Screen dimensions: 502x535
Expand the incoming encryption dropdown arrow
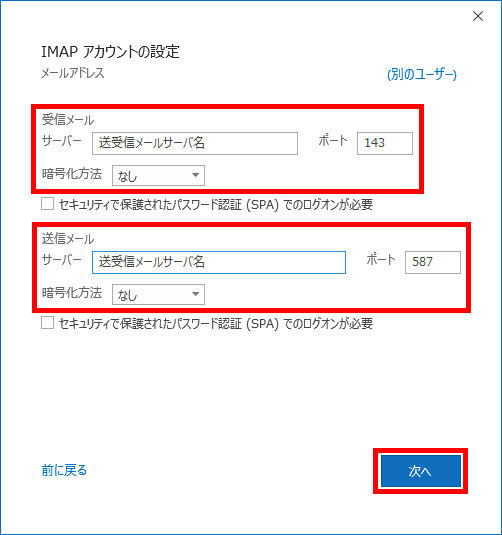195,175
